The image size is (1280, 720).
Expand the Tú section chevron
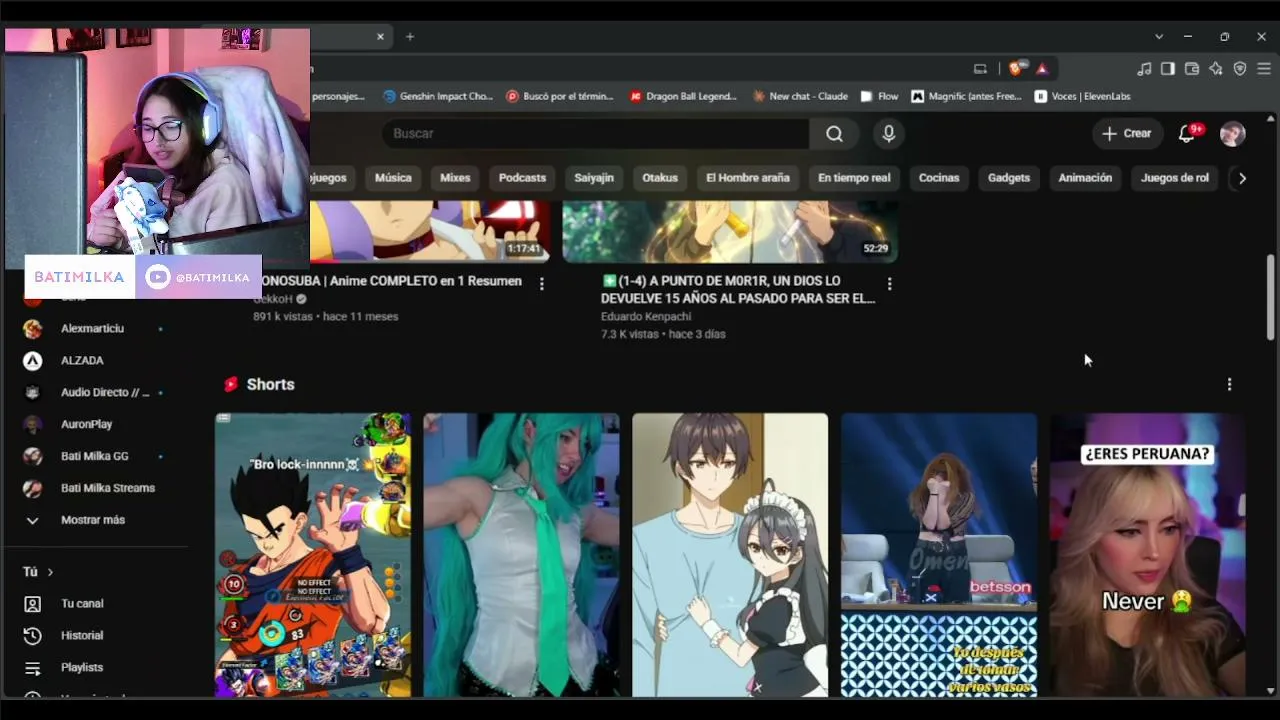(50, 572)
